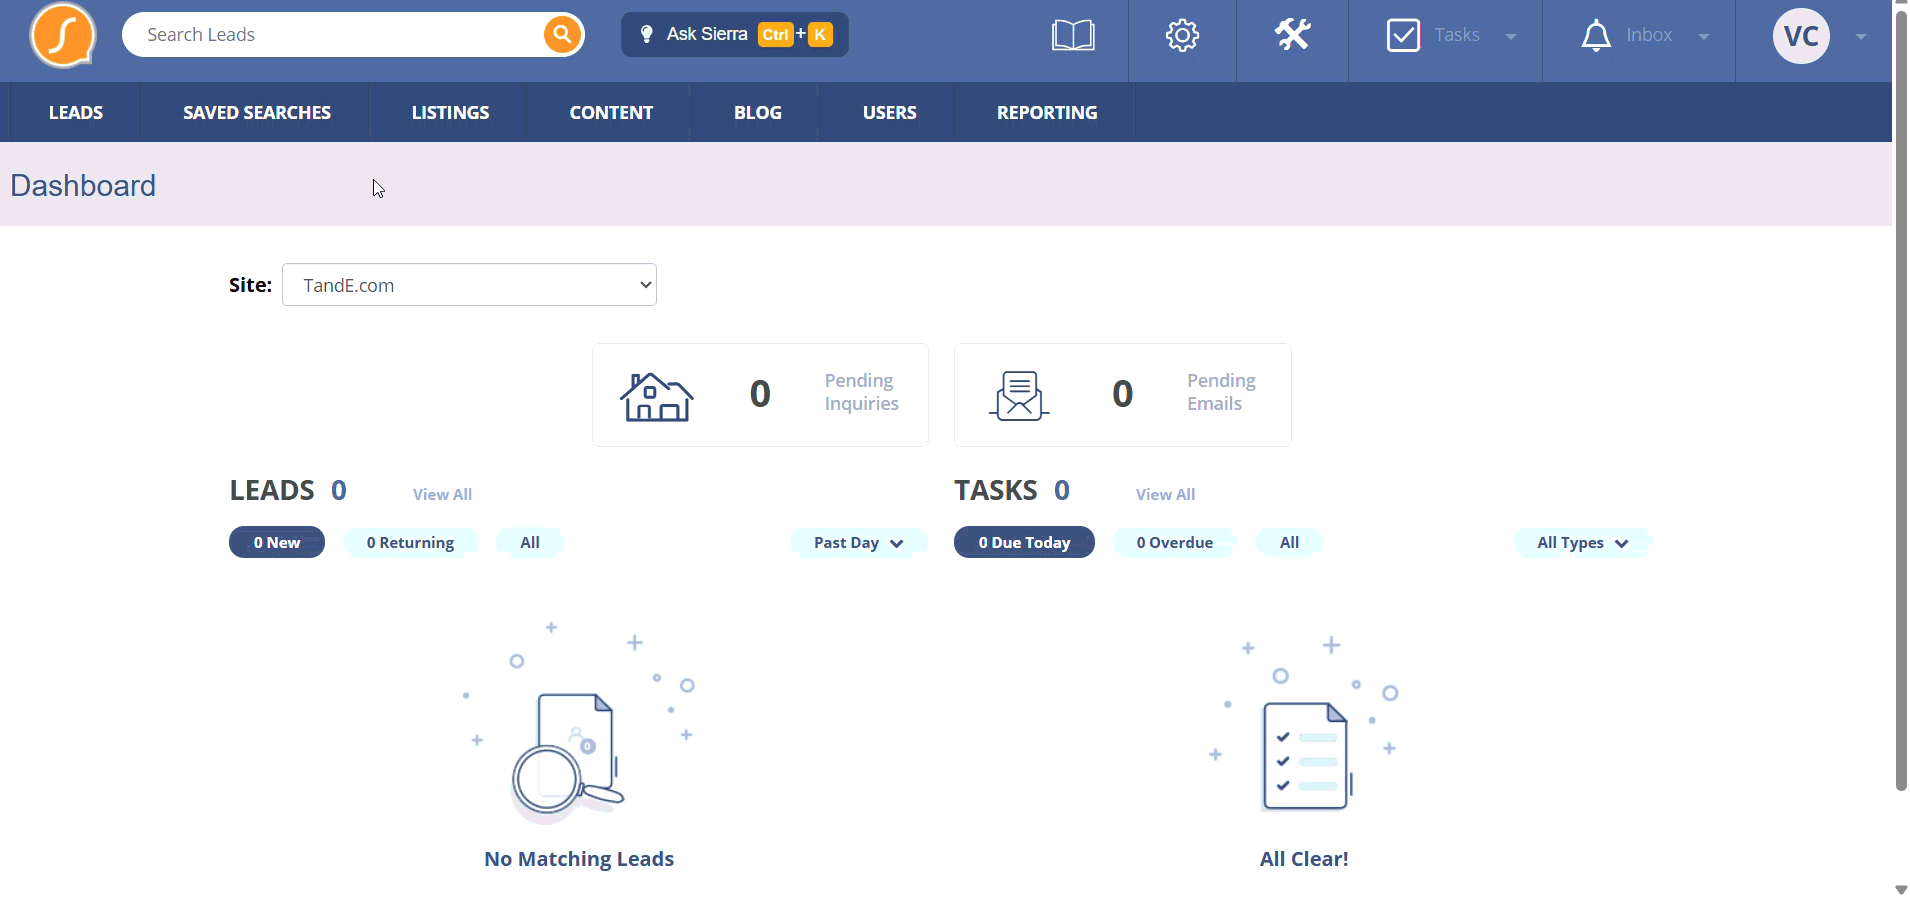Select the 0 Overdue tasks filter
Screen dimensions: 1910x898
click(x=1174, y=543)
